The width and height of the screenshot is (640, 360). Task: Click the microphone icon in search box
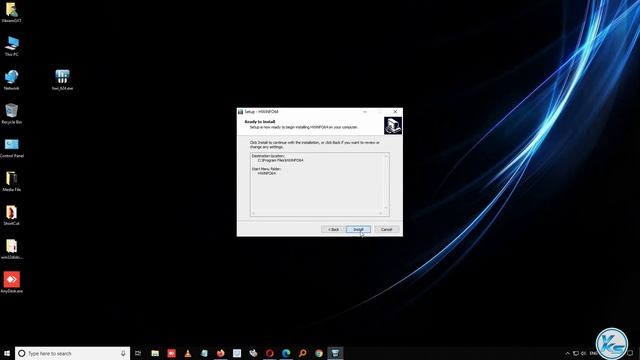(123, 353)
